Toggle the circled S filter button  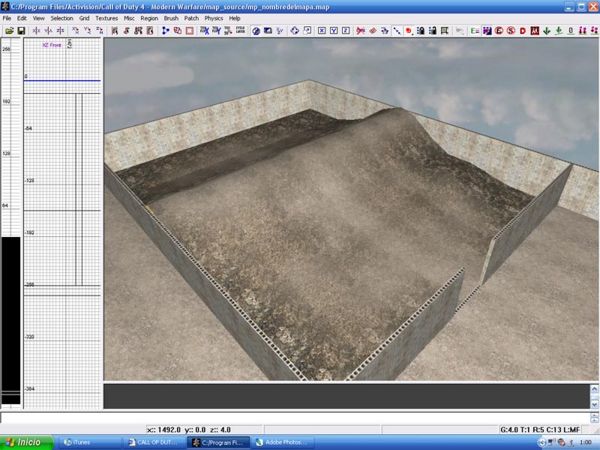click(x=511, y=31)
